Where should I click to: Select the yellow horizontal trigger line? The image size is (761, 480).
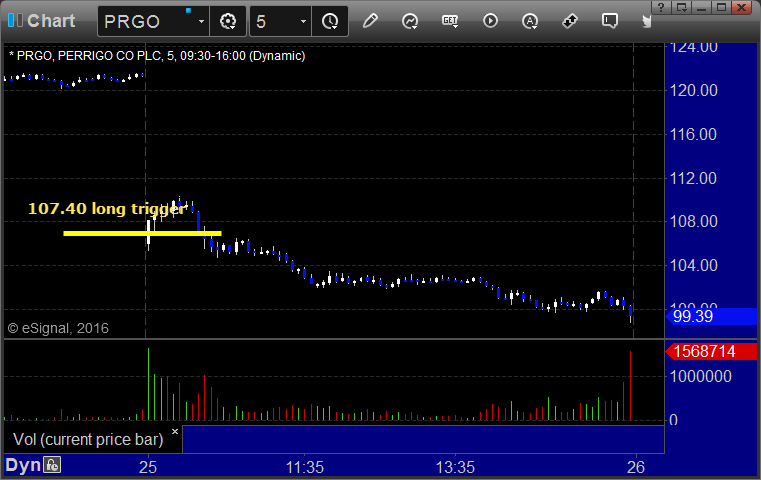pos(142,233)
